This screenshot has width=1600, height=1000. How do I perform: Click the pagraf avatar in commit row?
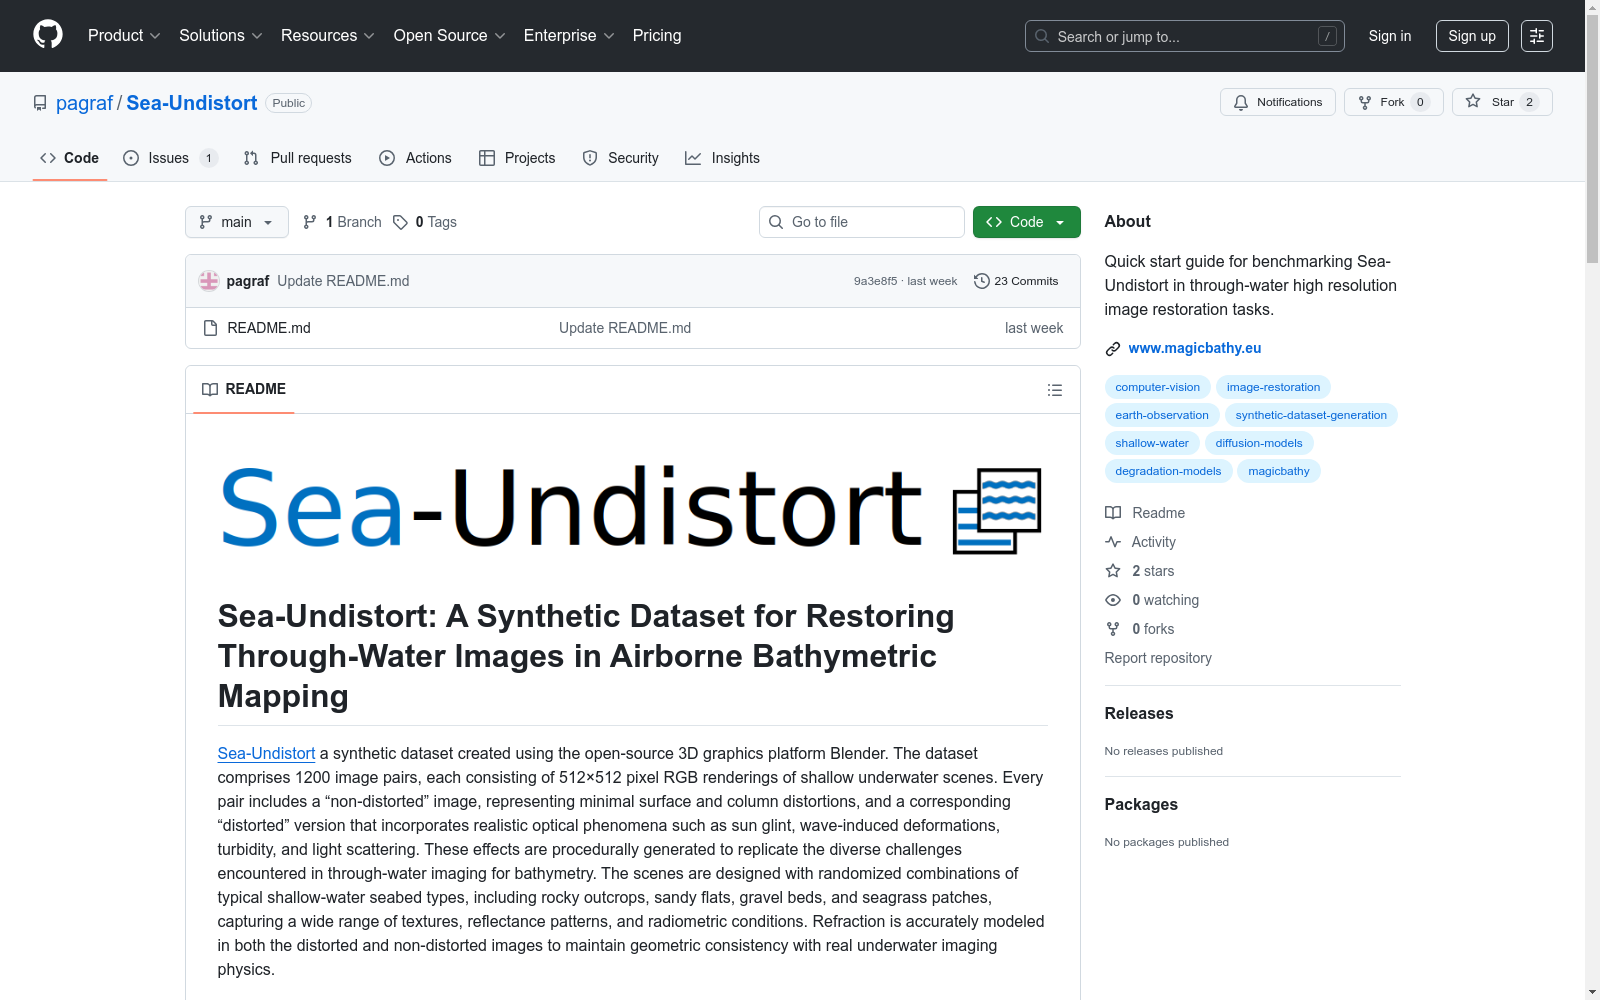pyautogui.click(x=209, y=281)
